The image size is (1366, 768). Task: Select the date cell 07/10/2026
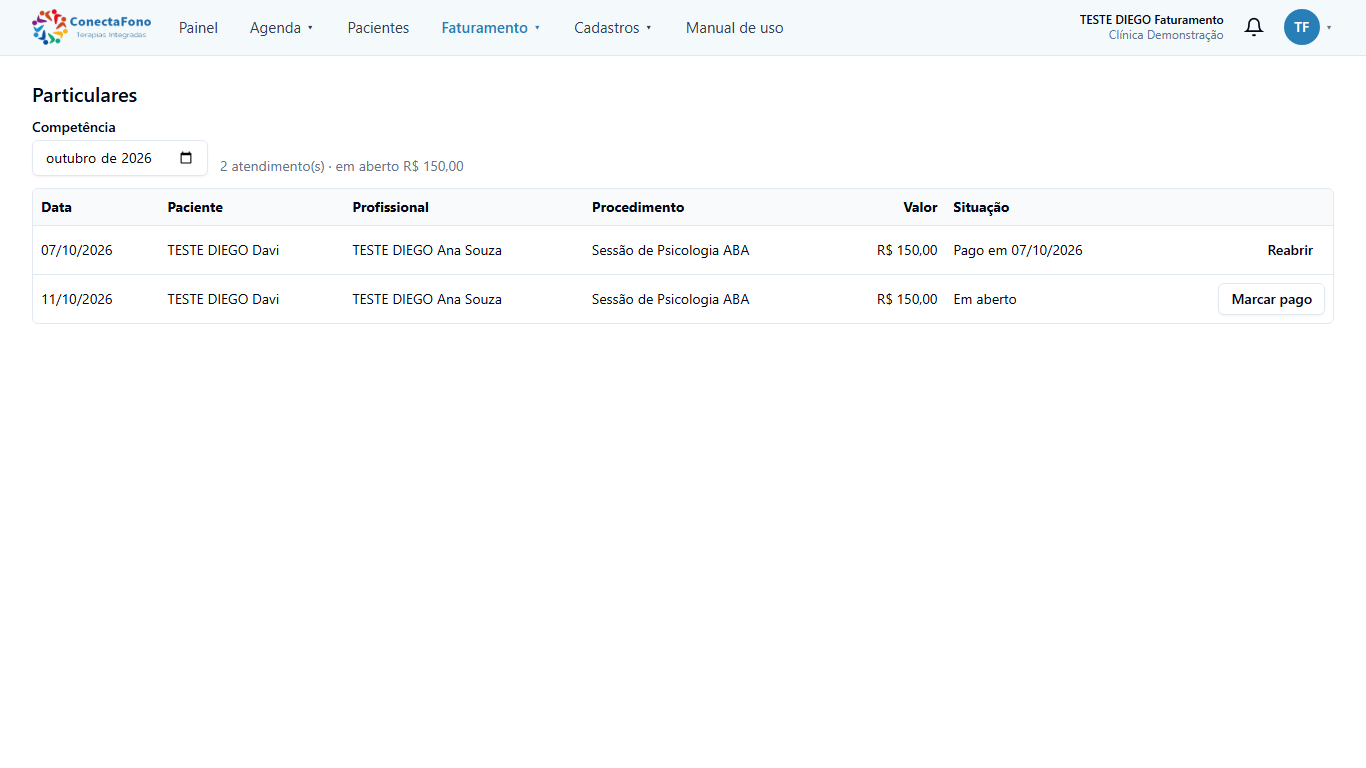coord(77,250)
